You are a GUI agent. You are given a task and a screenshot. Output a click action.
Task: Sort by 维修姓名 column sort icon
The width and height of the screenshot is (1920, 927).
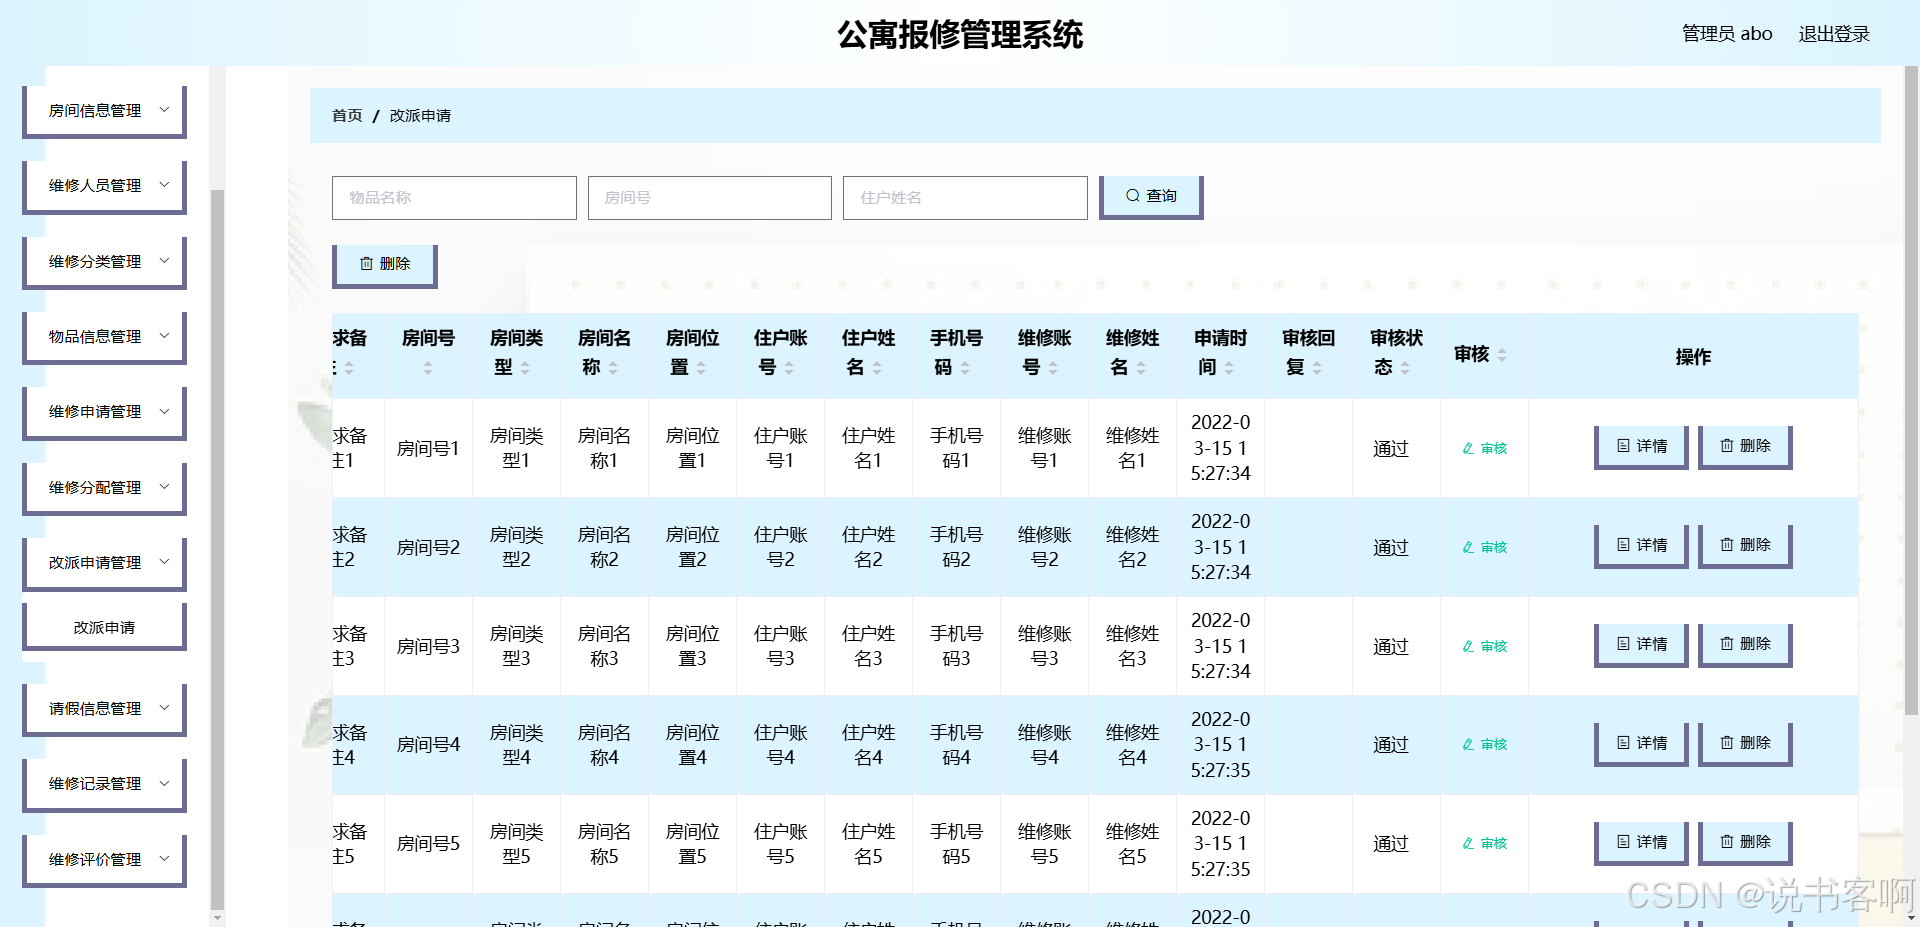pos(1141,368)
